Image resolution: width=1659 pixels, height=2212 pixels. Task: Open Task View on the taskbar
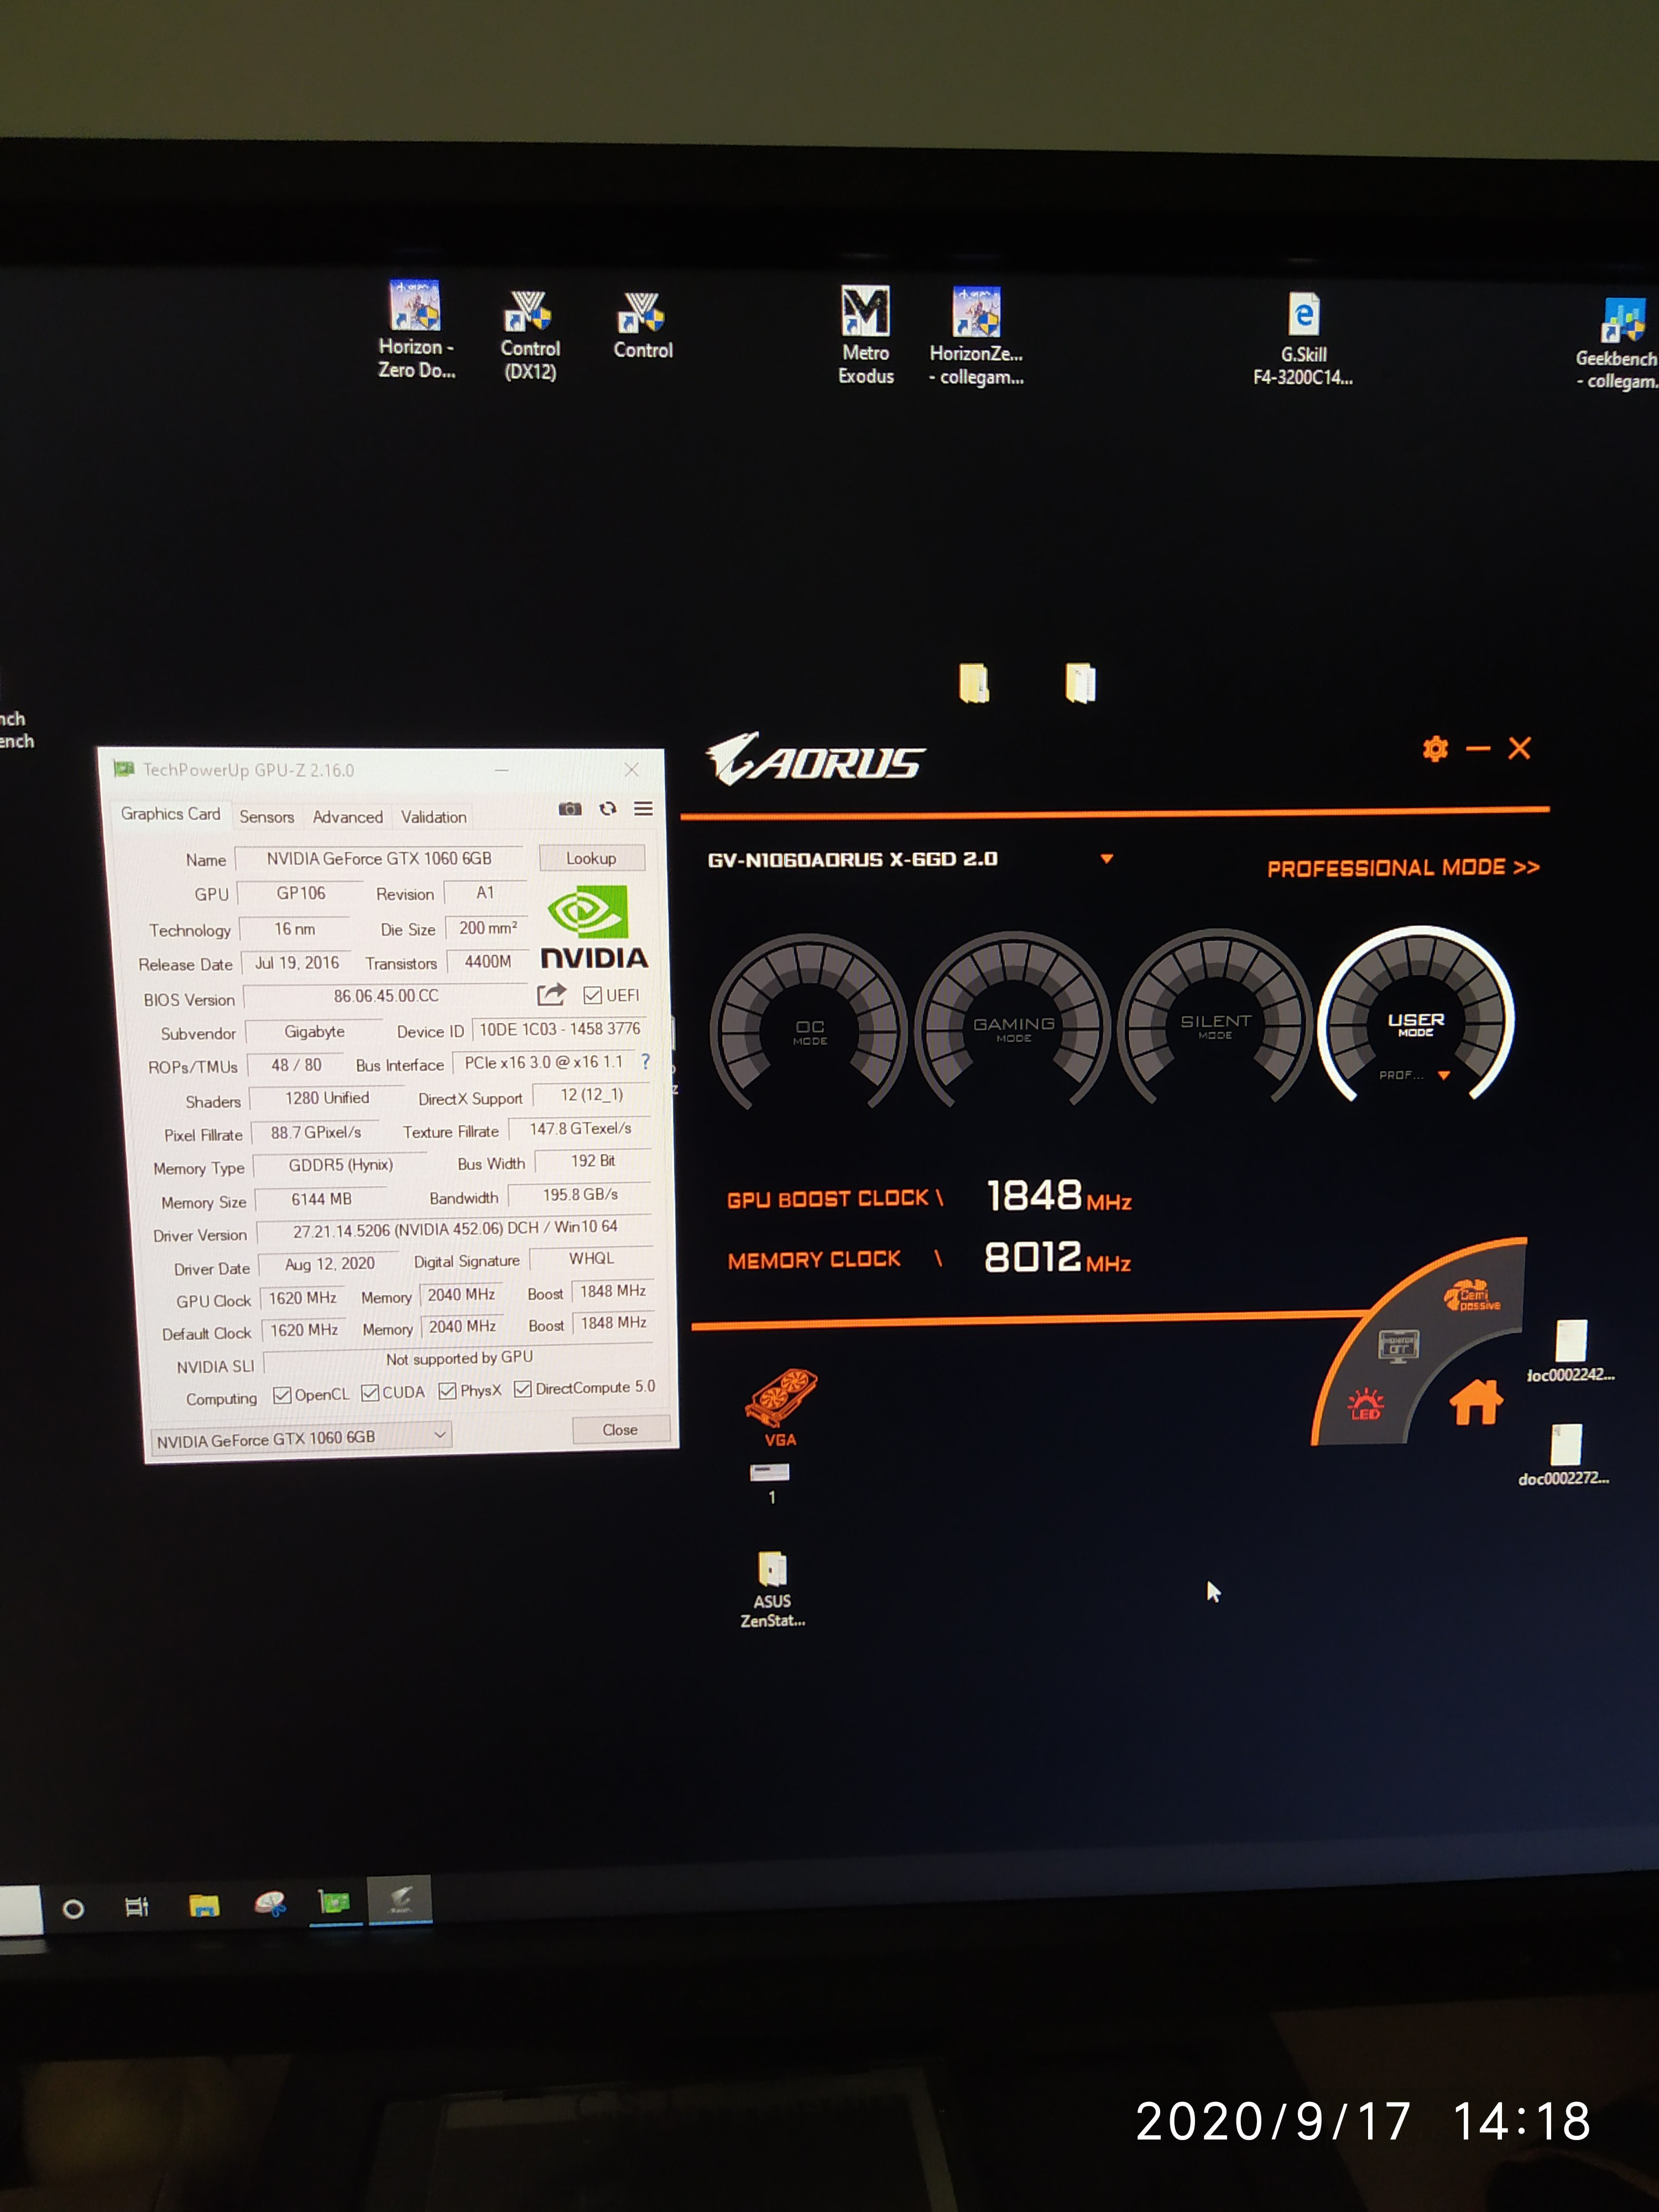click(x=137, y=1907)
